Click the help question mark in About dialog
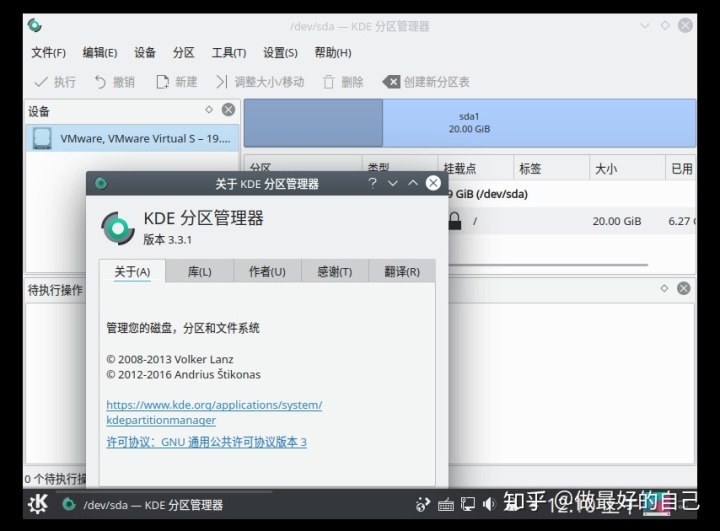This screenshot has width=720, height=531. tap(372, 183)
